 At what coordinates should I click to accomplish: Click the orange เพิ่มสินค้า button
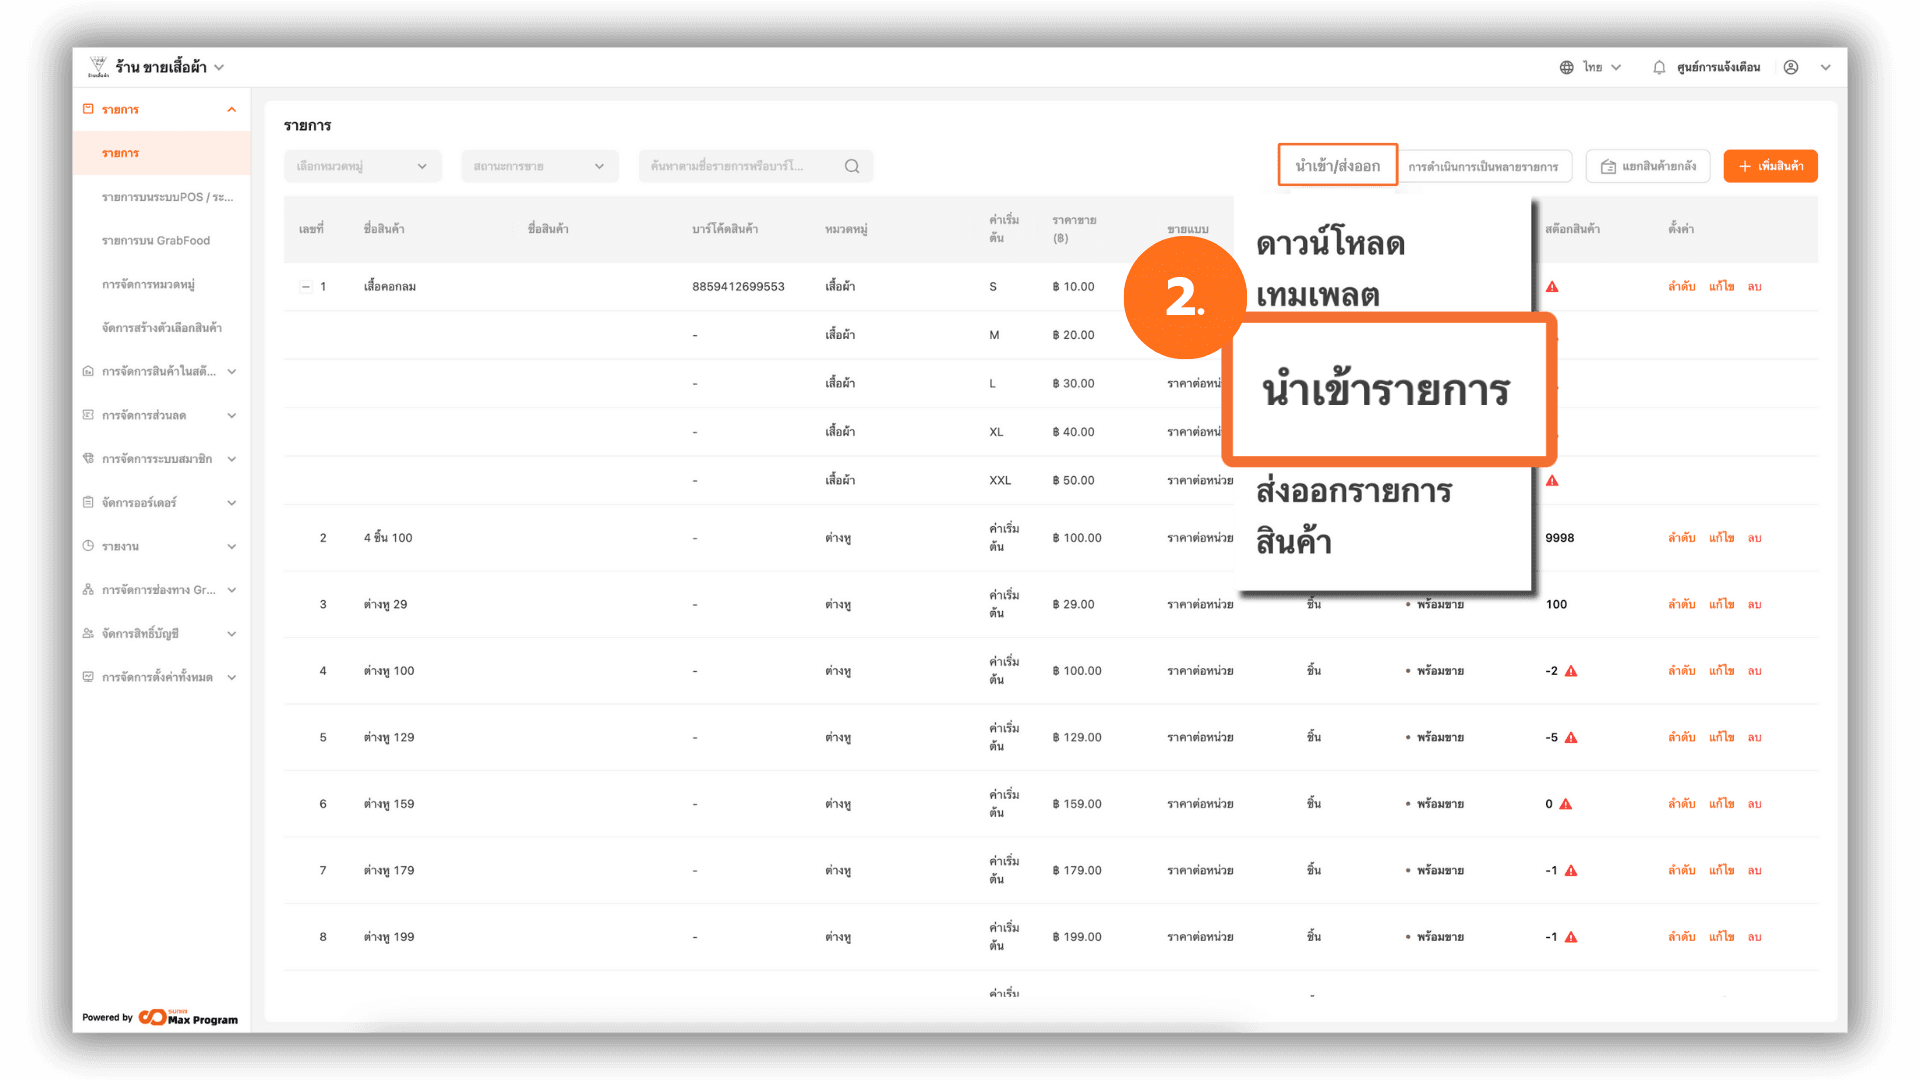(x=1770, y=166)
